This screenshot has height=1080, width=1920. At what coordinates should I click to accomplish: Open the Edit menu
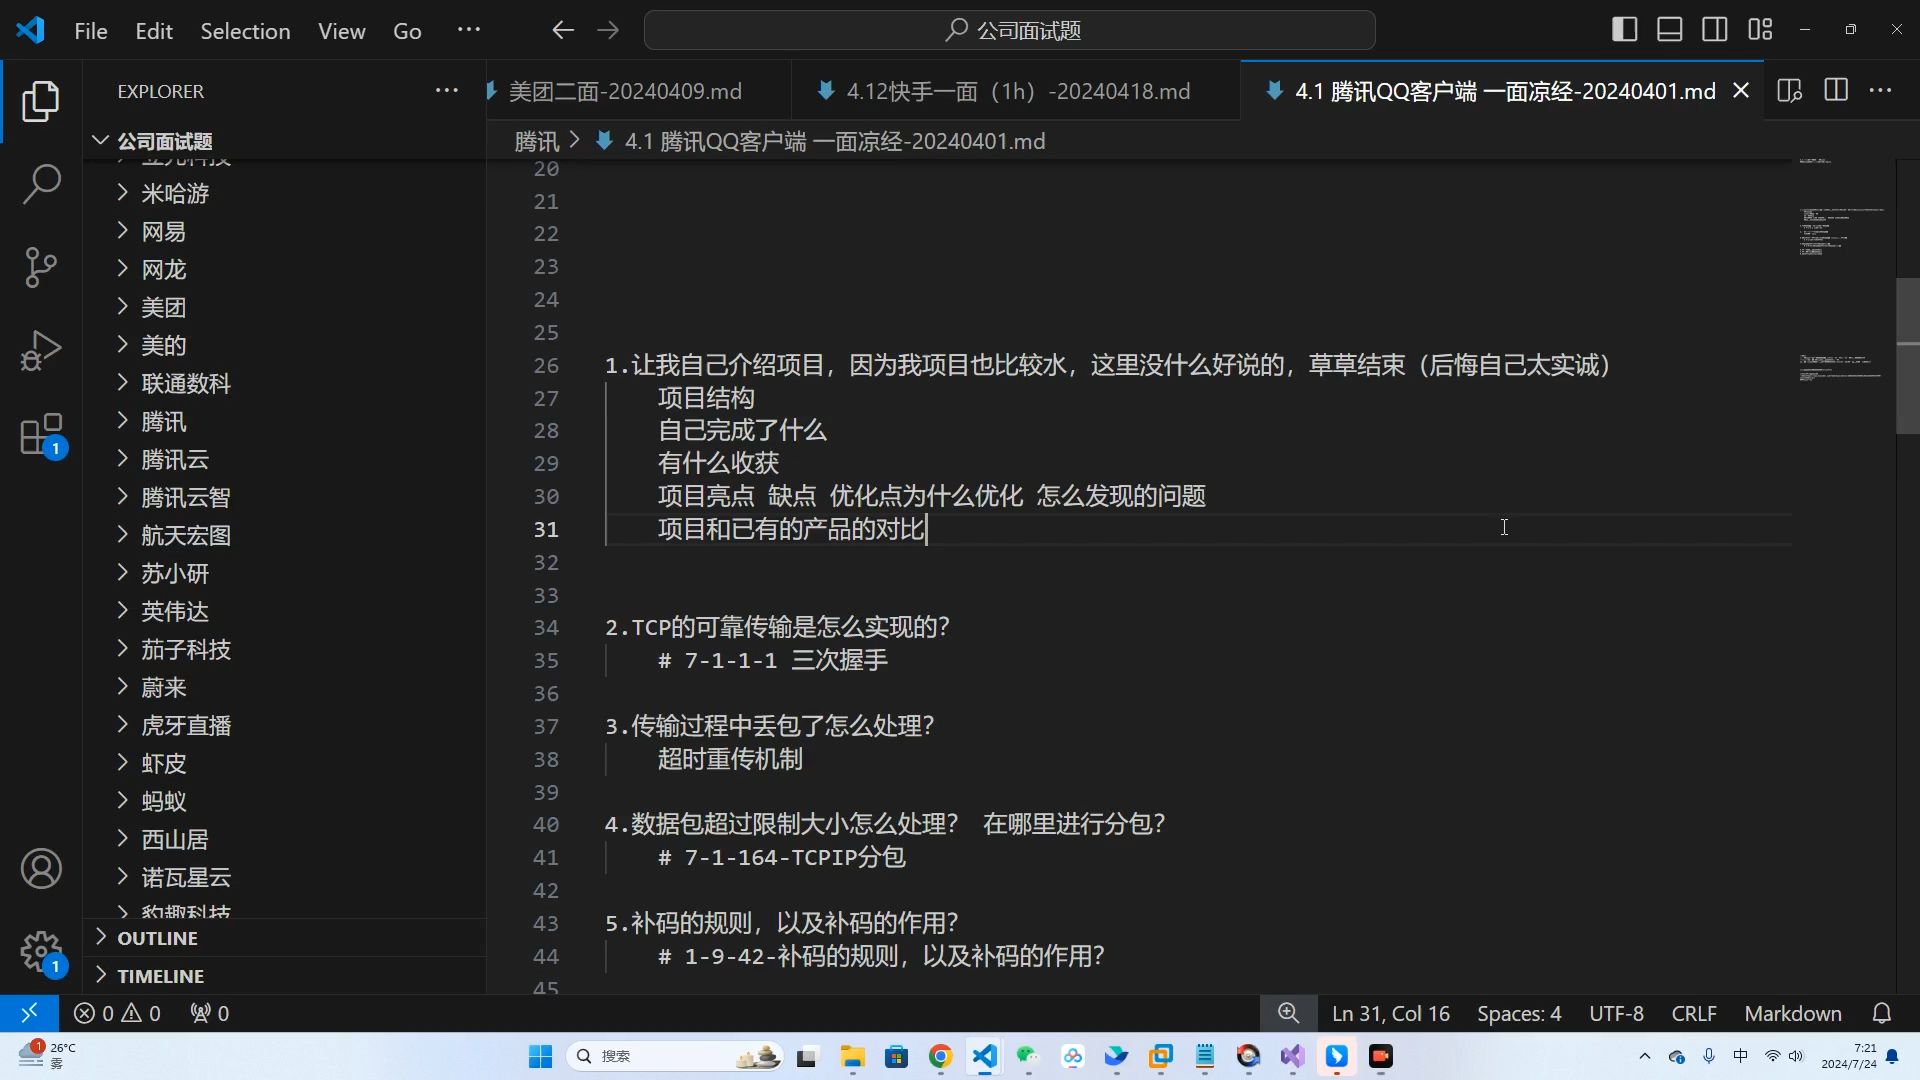154,31
